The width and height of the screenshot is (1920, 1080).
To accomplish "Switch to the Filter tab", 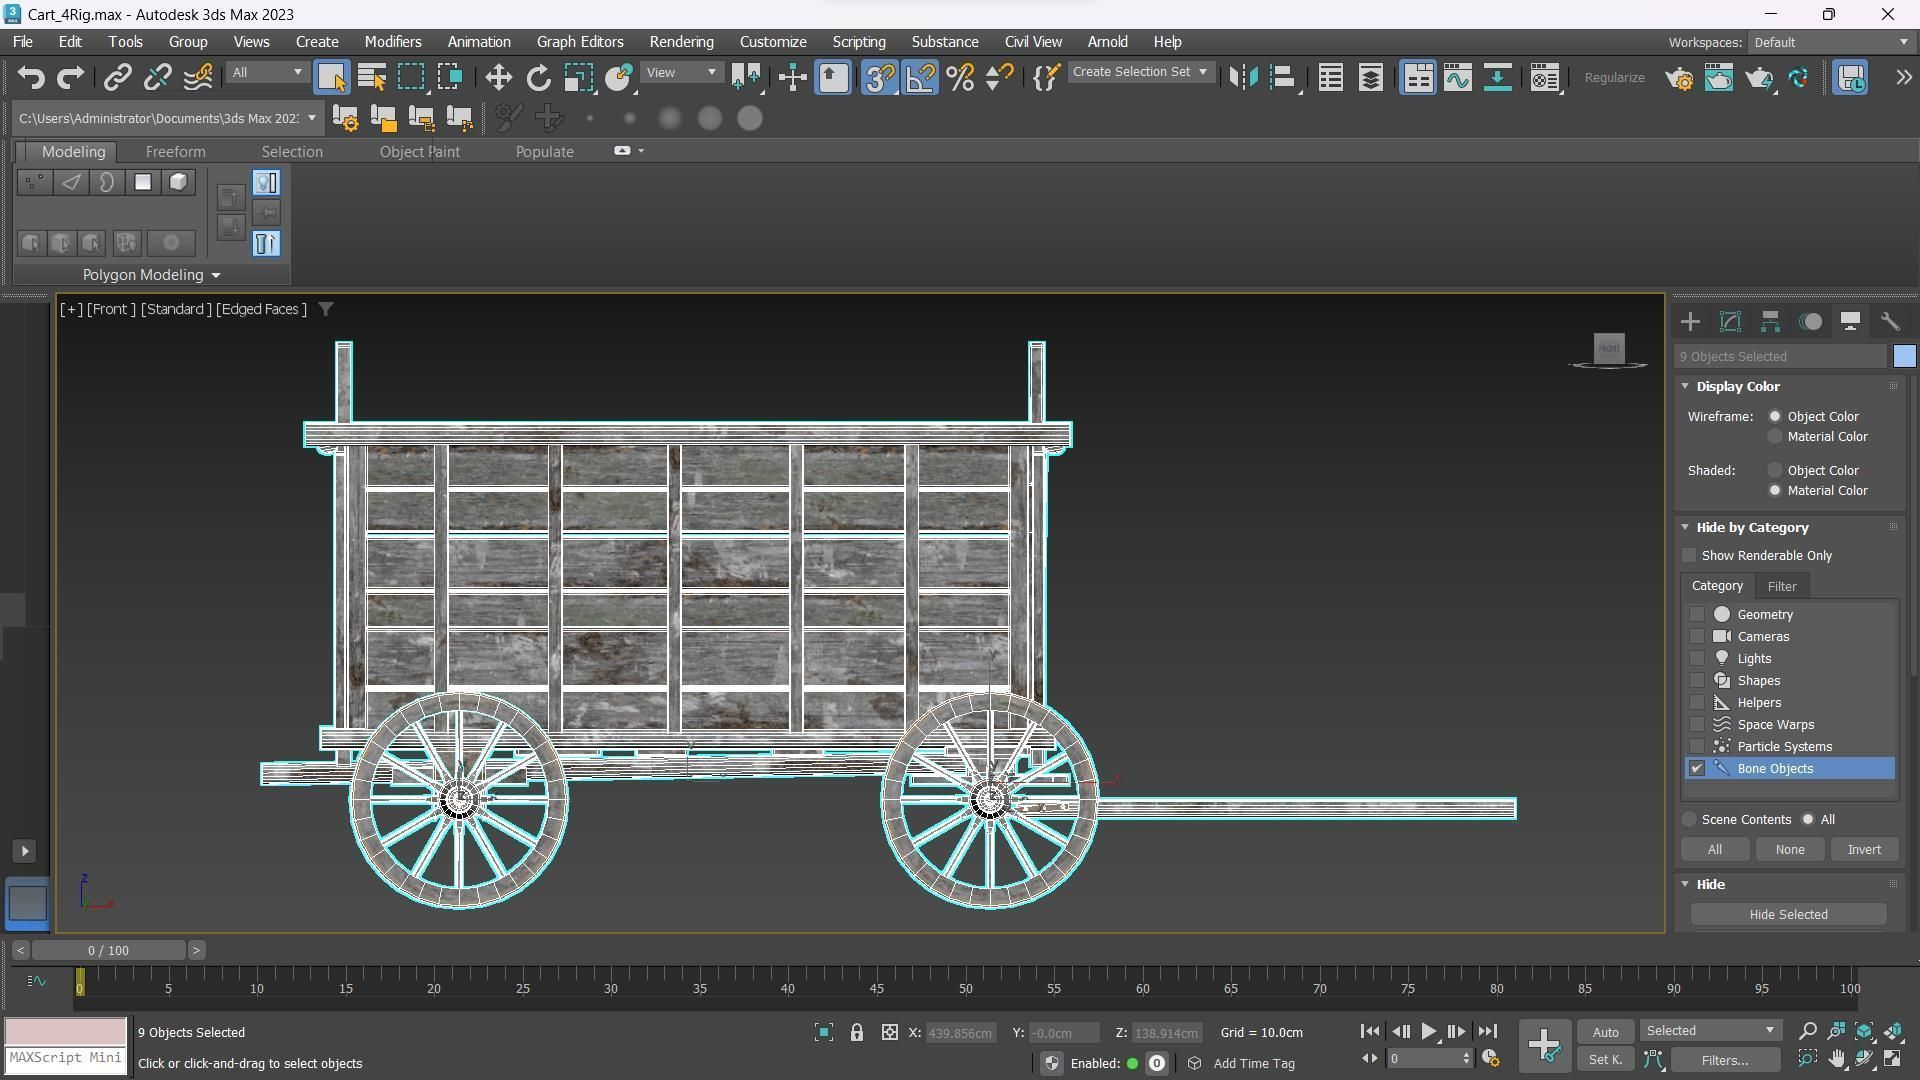I will pyautogui.click(x=1781, y=587).
